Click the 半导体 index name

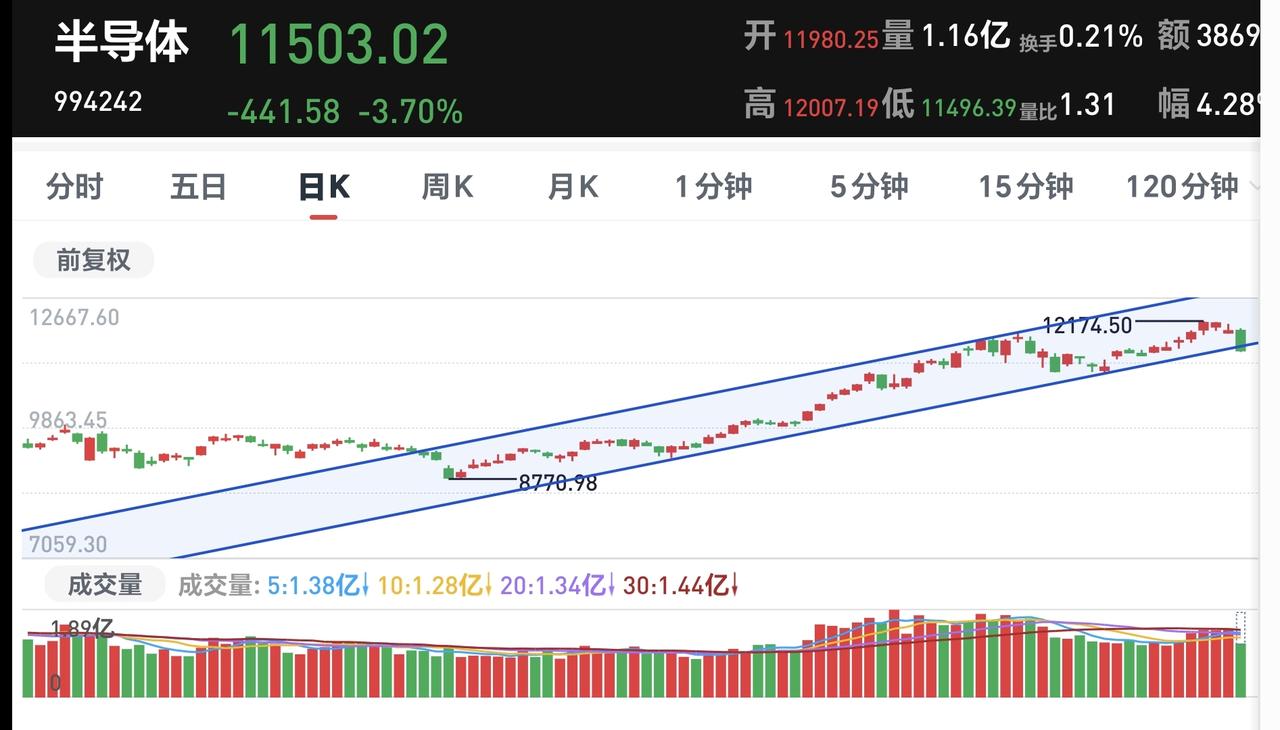tap(120, 44)
